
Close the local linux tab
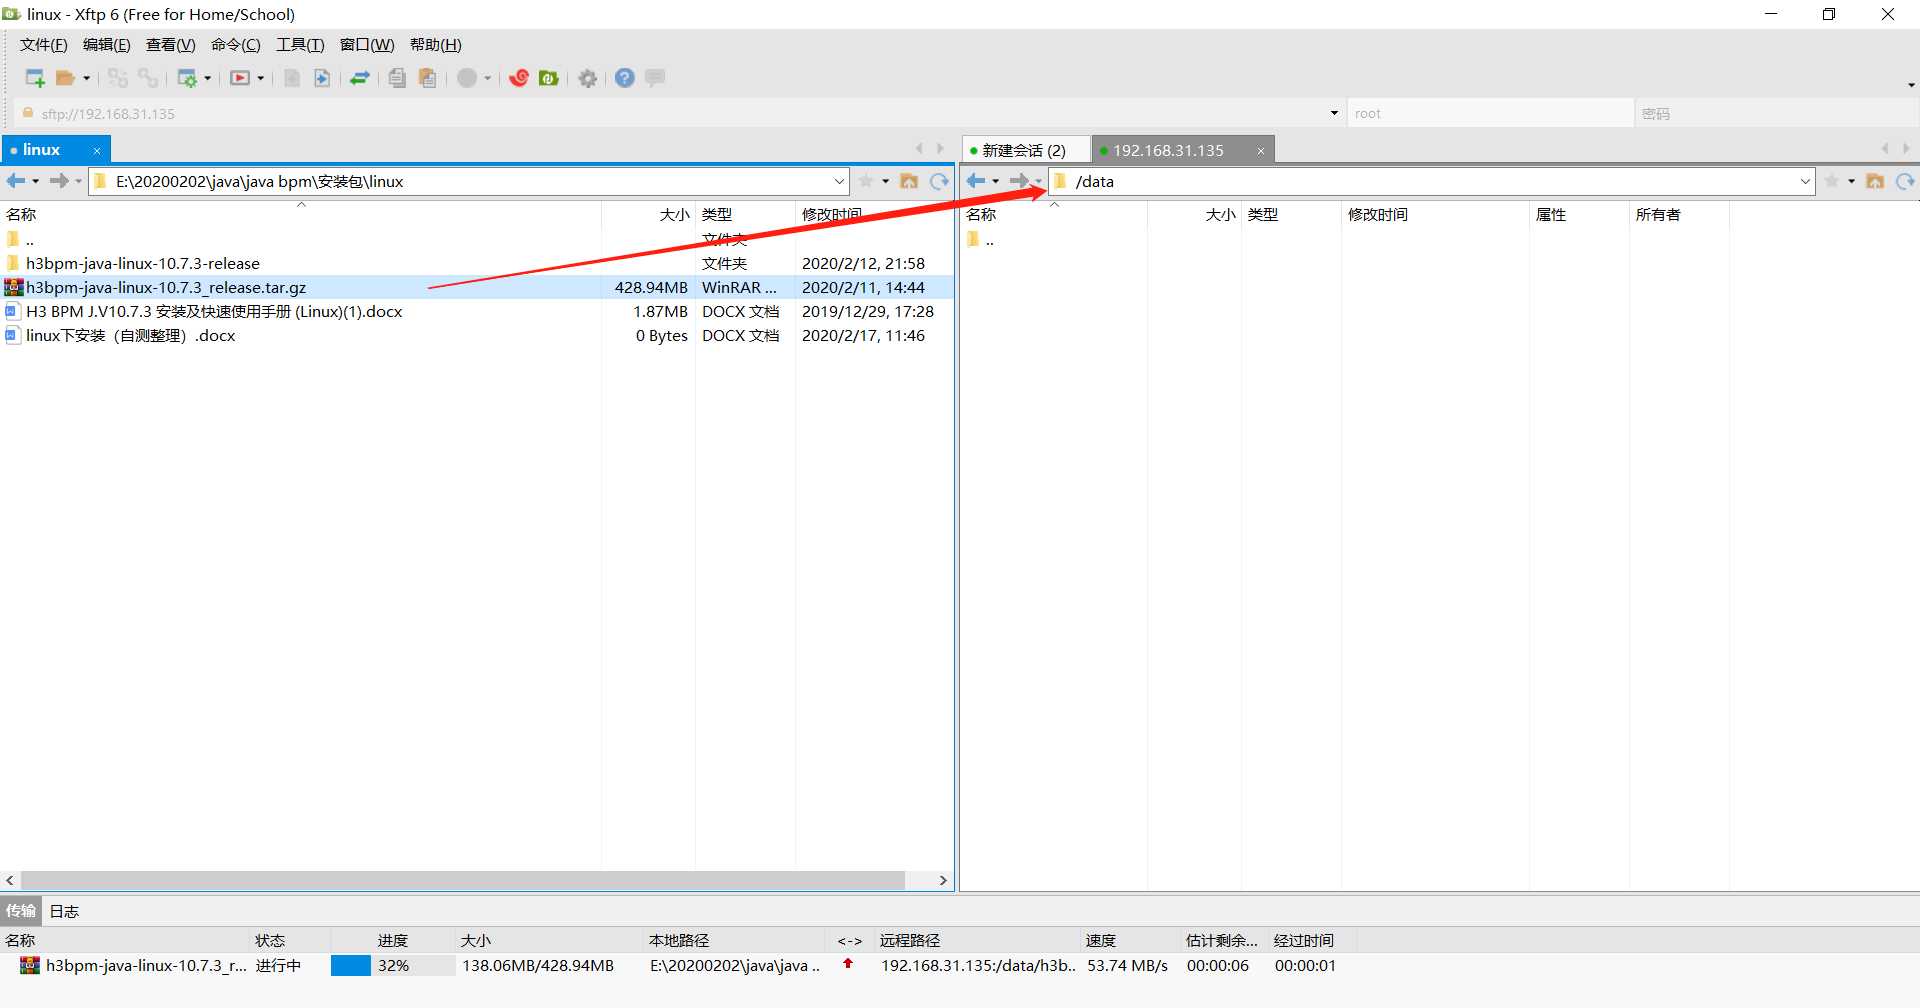(97, 151)
